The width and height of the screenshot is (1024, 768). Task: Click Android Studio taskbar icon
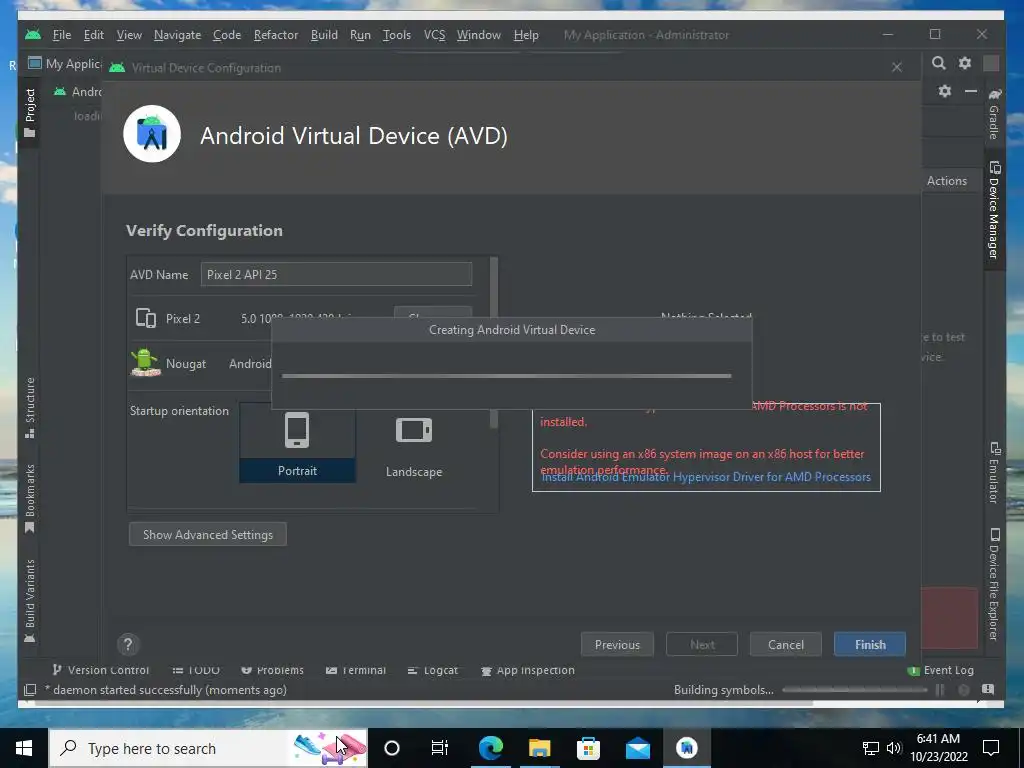(x=686, y=748)
